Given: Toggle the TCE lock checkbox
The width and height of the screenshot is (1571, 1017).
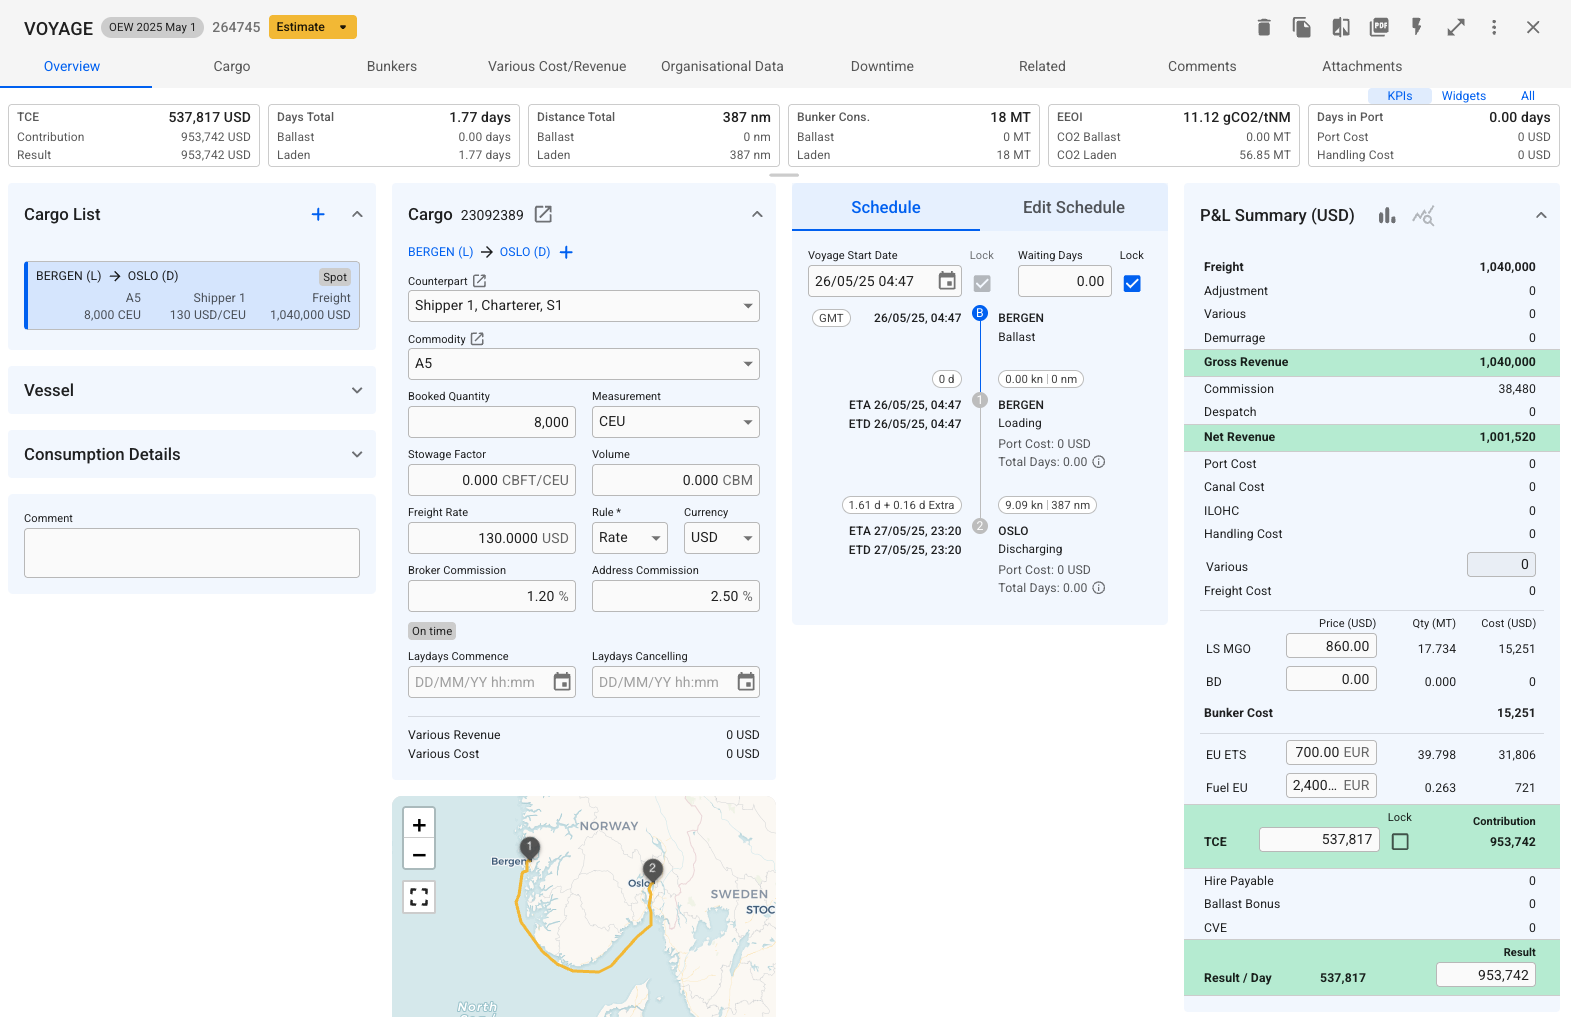Looking at the screenshot, I should coord(1400,842).
